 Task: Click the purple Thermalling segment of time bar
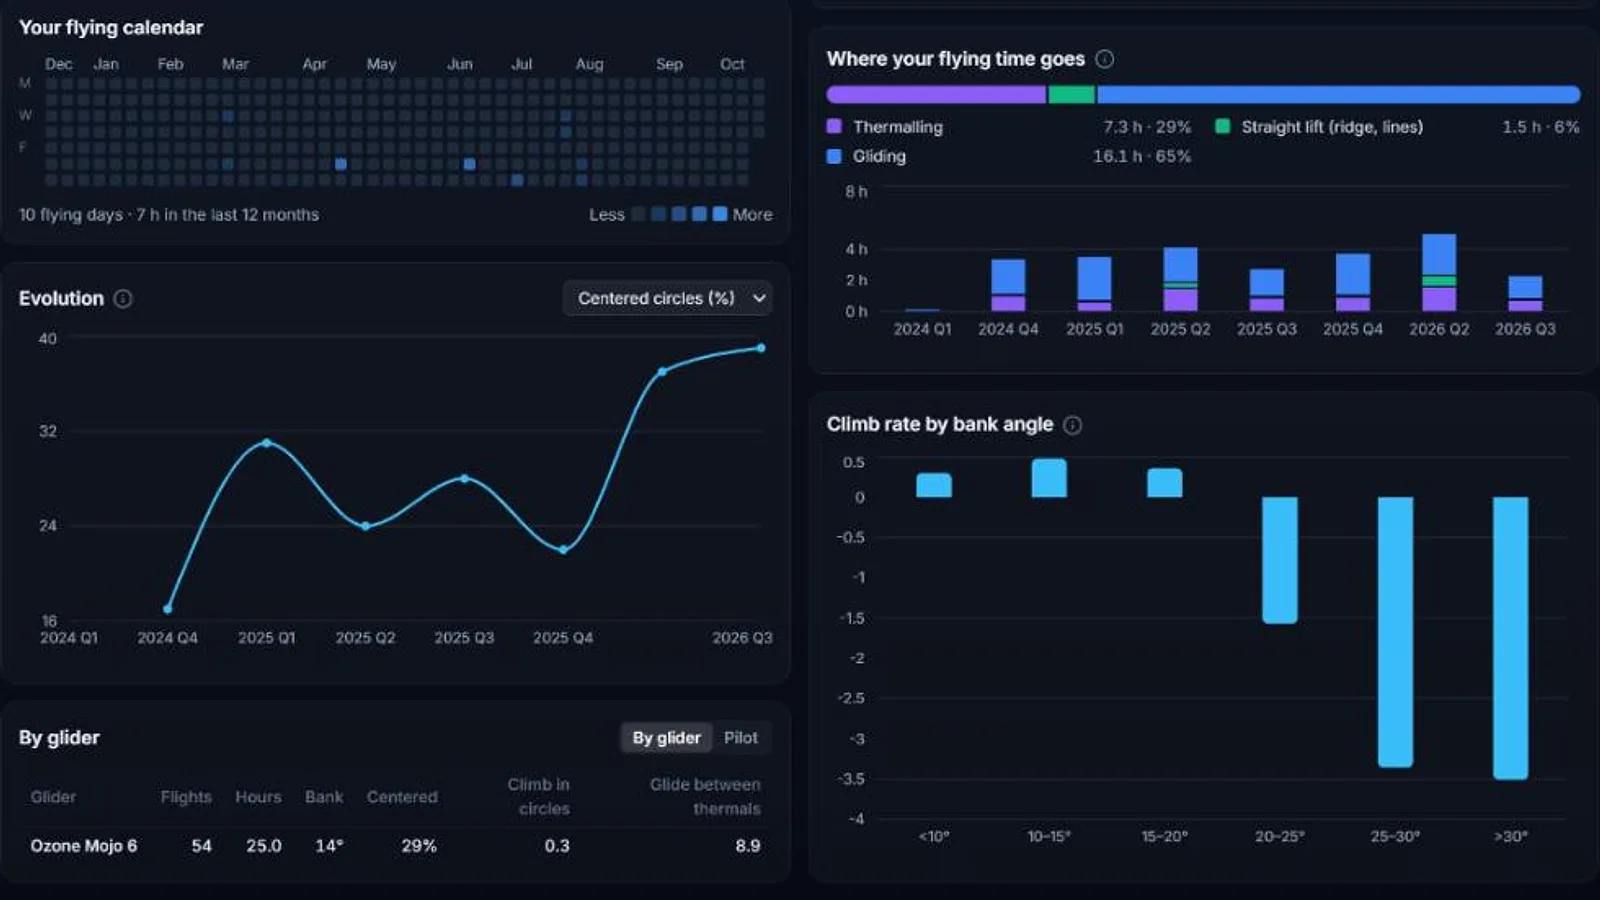point(936,95)
